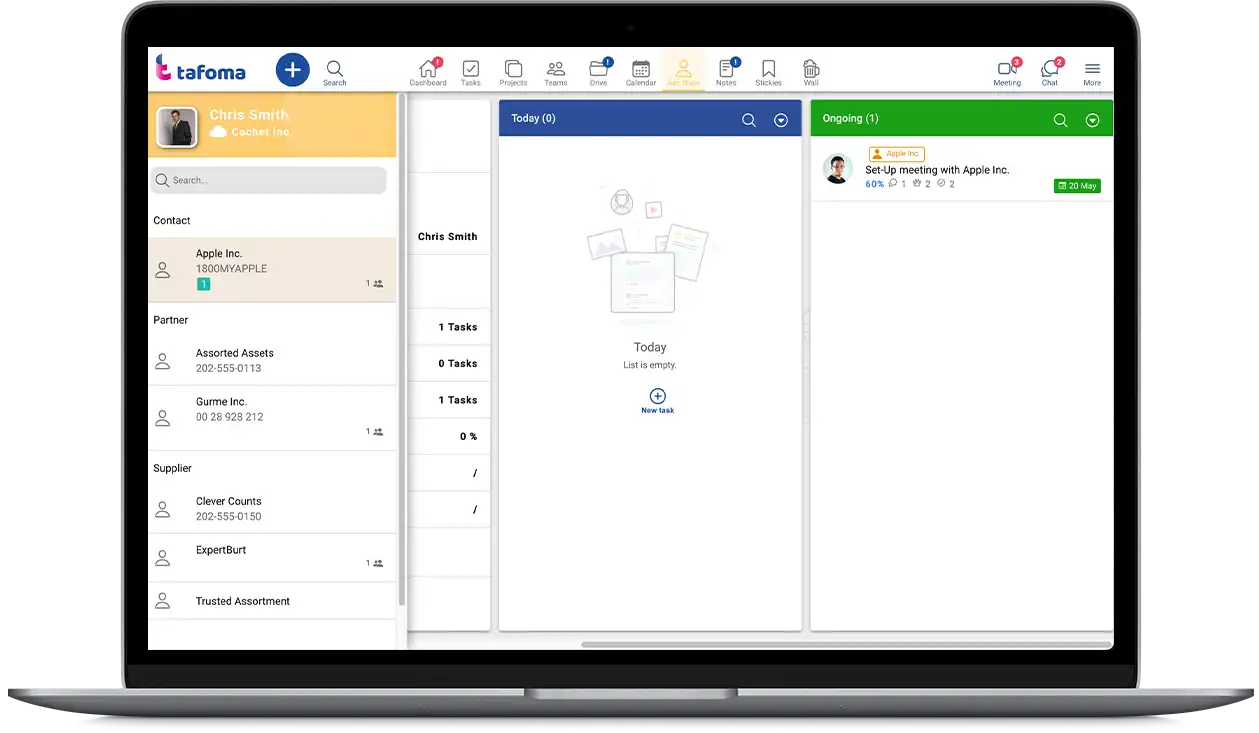
Task: Click the 0 % value in detail panel
Action: pos(468,437)
